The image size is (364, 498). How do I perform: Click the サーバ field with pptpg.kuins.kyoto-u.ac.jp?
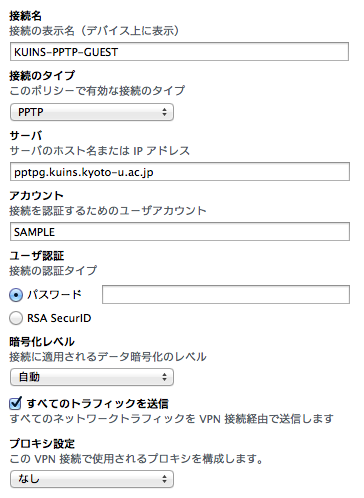180,172
